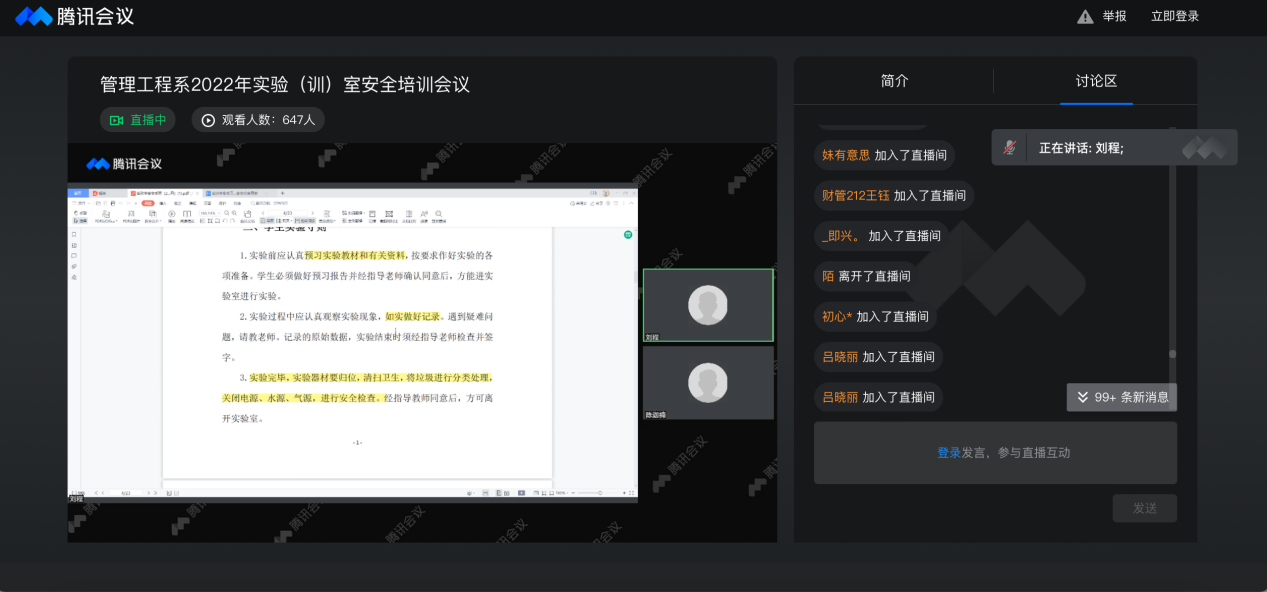Click the chat message input area
The width and height of the screenshot is (1267, 592).
(x=995, y=453)
